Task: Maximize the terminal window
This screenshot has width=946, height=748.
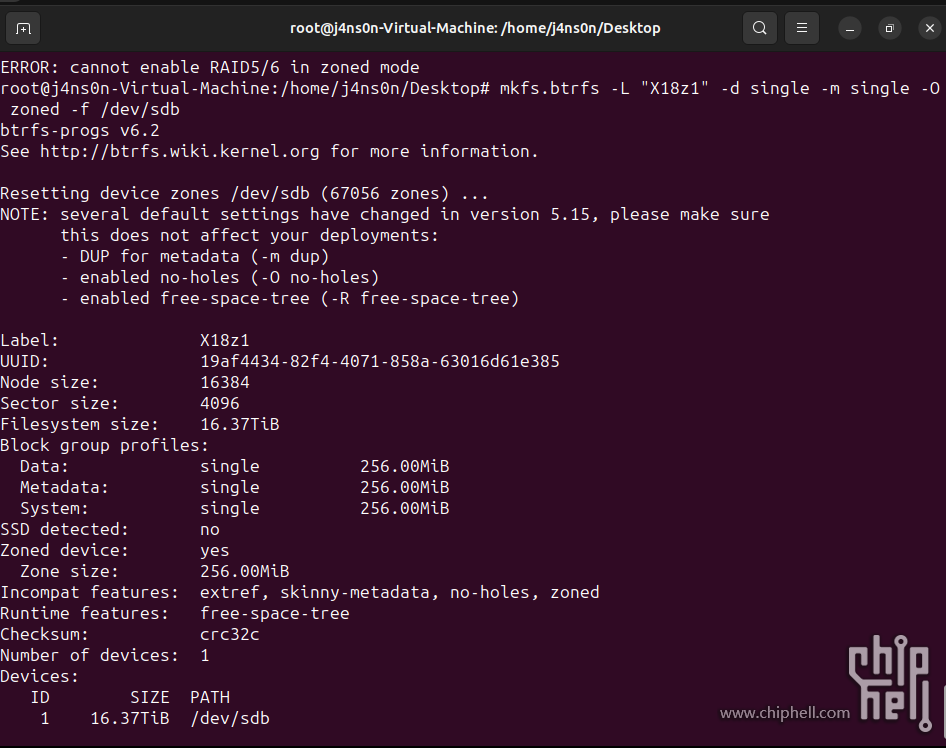Action: pyautogui.click(x=889, y=28)
